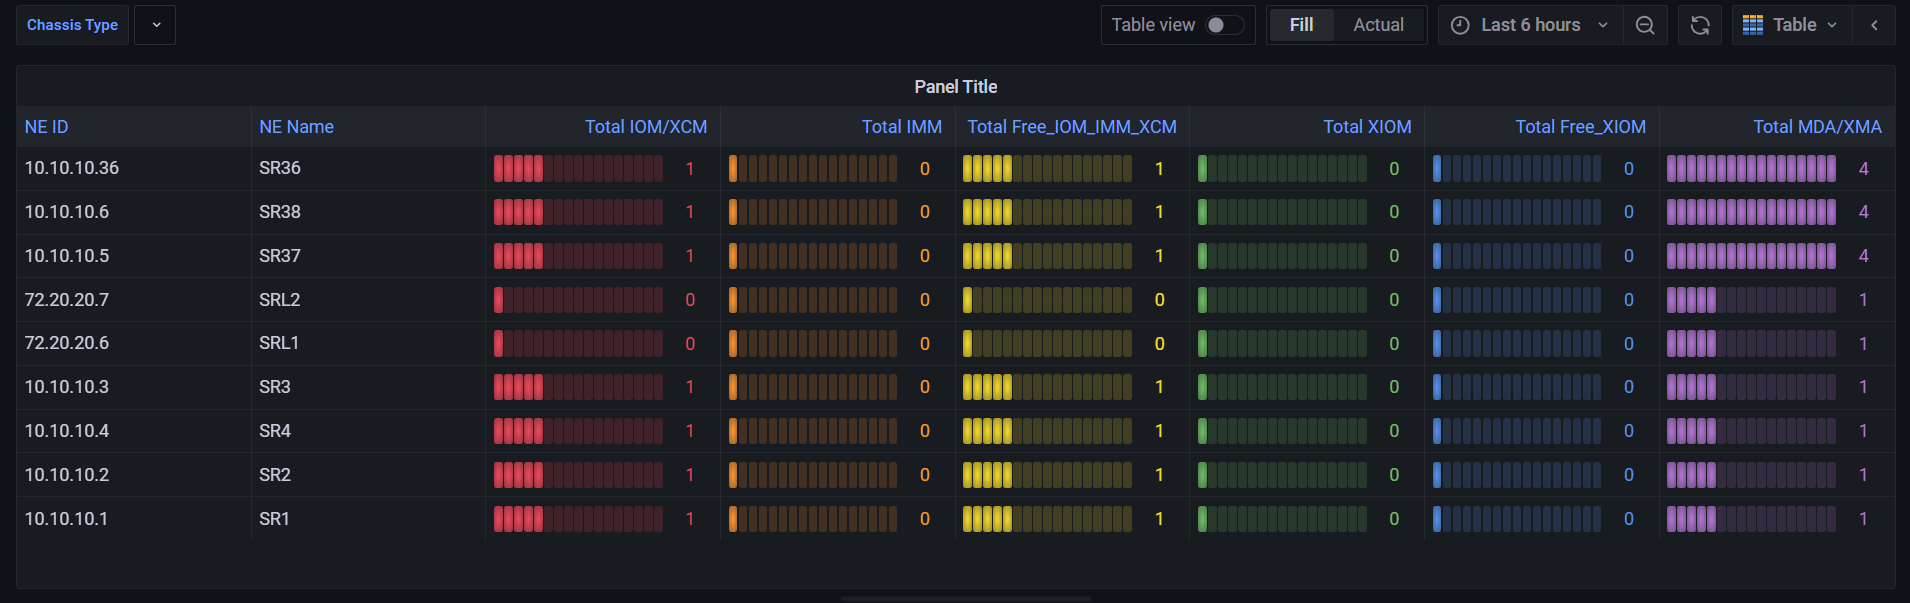
Task: Collapse the options pane with the arrow
Action: [x=1874, y=25]
